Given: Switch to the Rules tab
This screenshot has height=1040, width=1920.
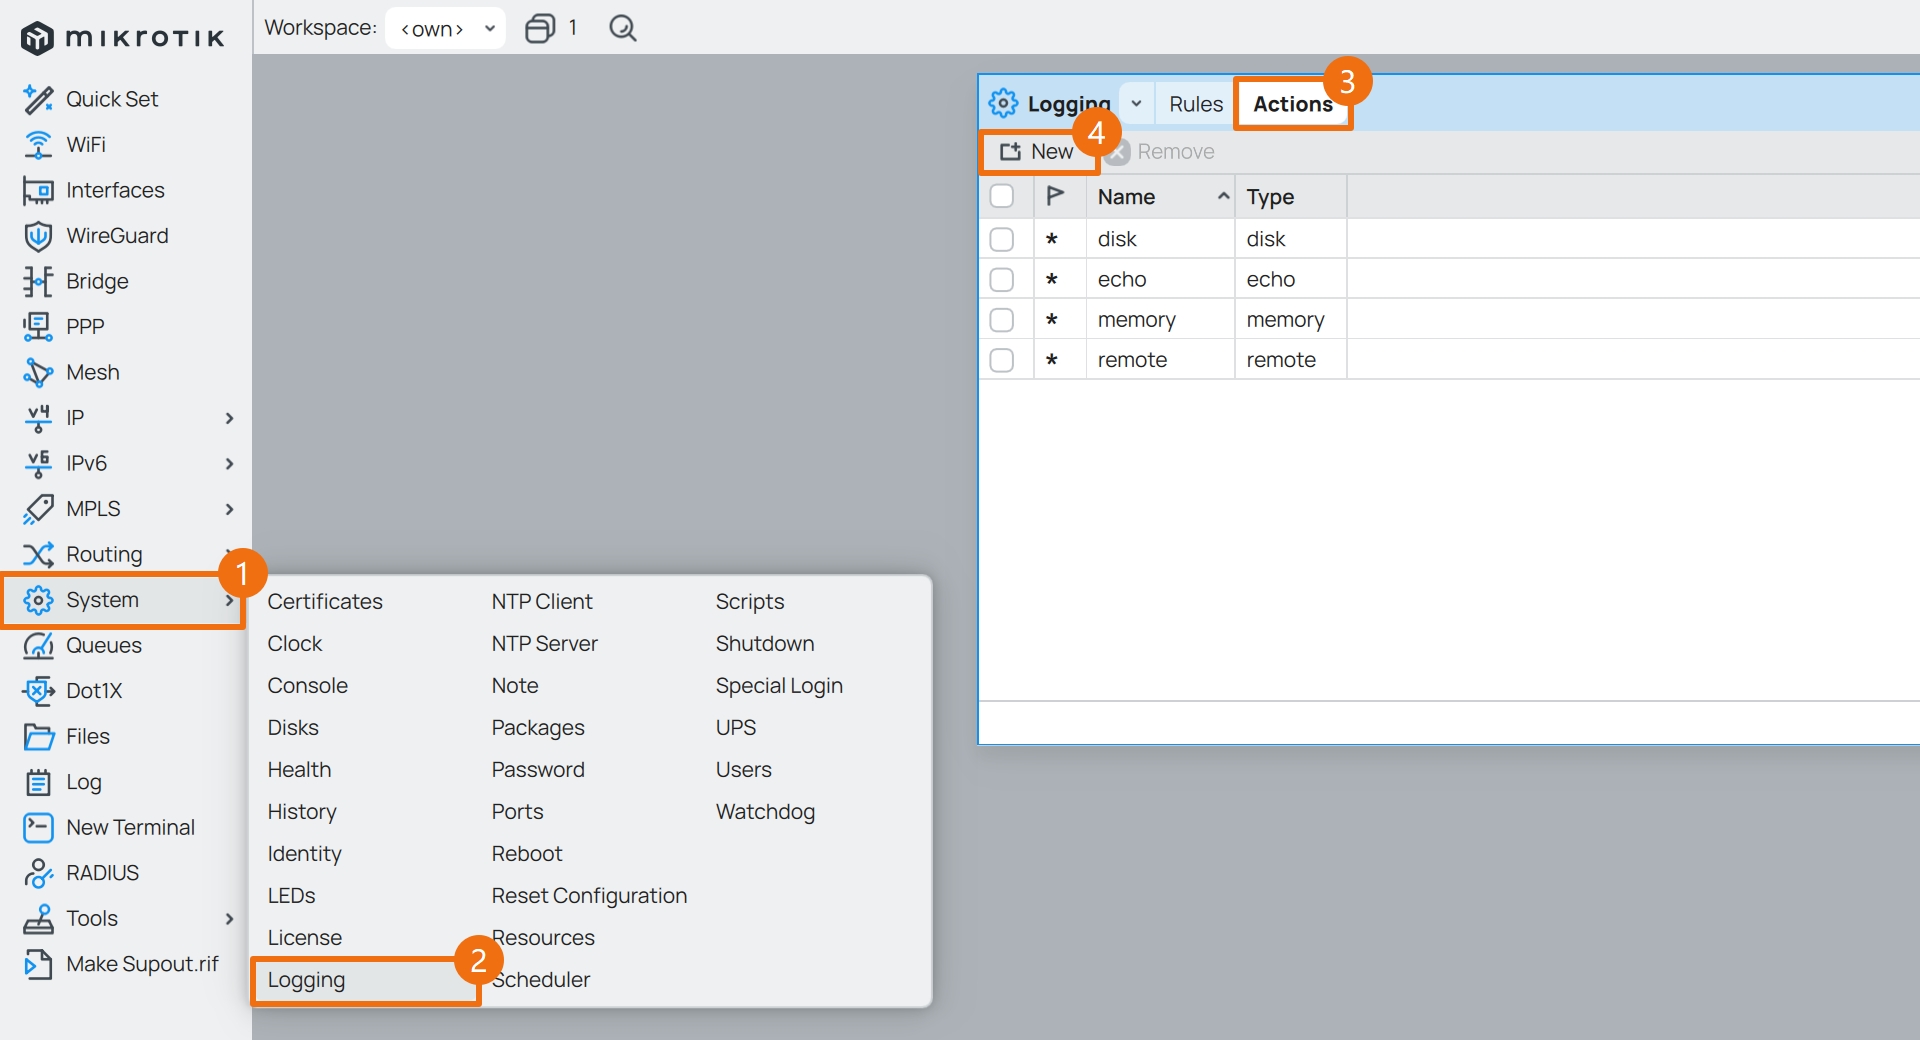Looking at the screenshot, I should point(1196,104).
